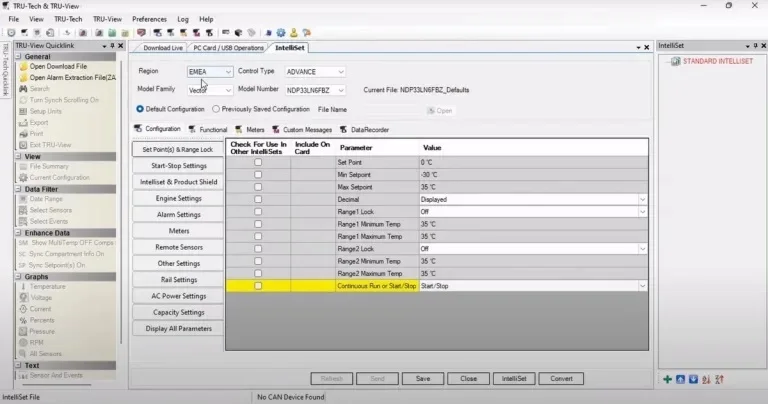This screenshot has width=768, height=404.
Task: Click the green plus add IntelliSet icon
Action: coord(667,379)
